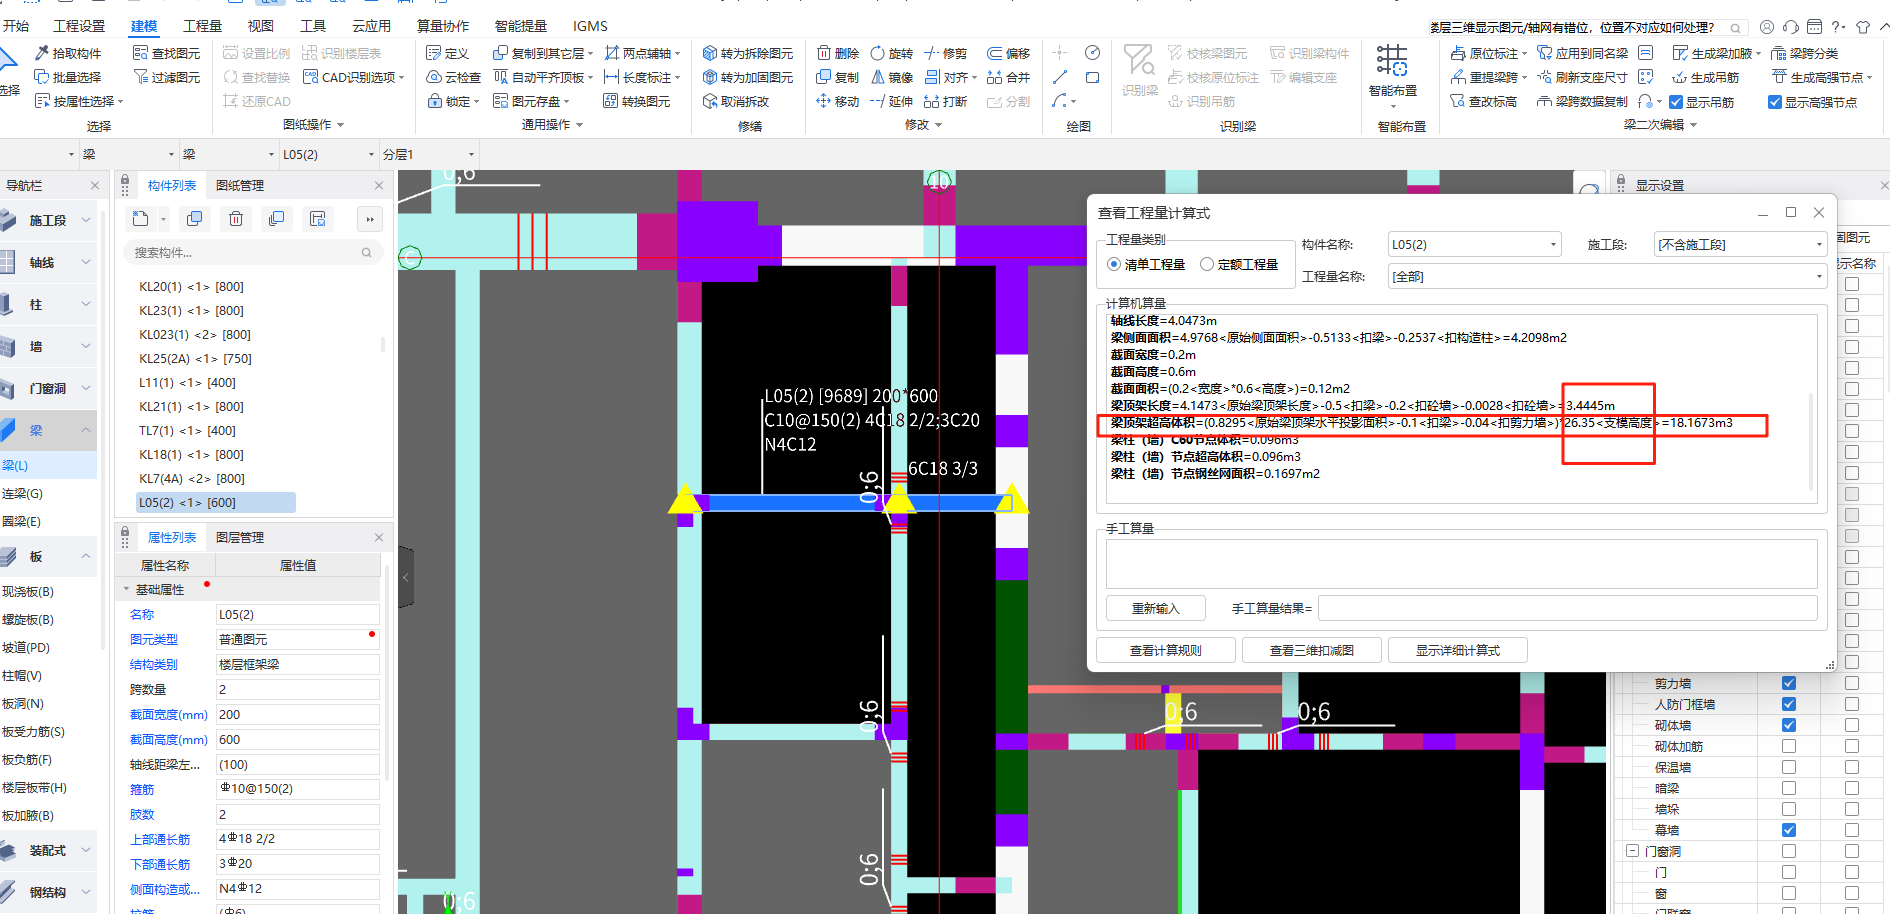The width and height of the screenshot is (1890, 914).
Task: Open 工程量名称 [全部] dropdown
Action: [x=1608, y=276]
